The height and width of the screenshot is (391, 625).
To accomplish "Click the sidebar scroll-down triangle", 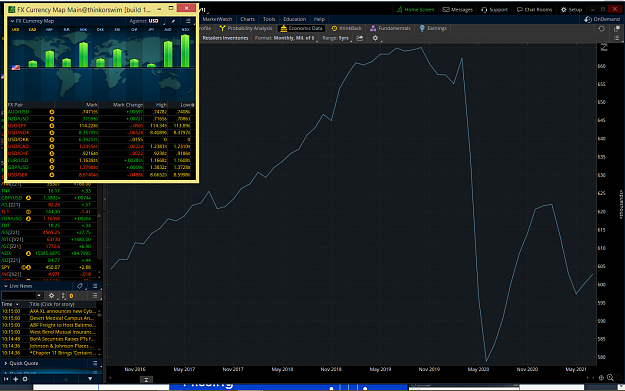I will pyautogui.click(x=90, y=379).
